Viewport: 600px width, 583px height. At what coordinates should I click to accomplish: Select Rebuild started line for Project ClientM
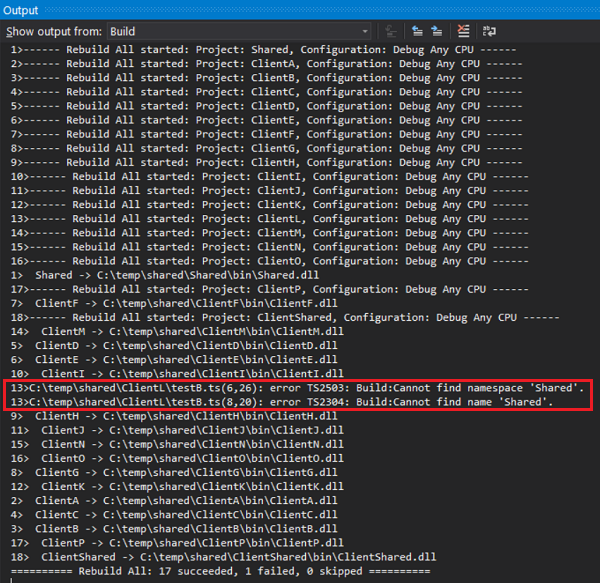[269, 233]
